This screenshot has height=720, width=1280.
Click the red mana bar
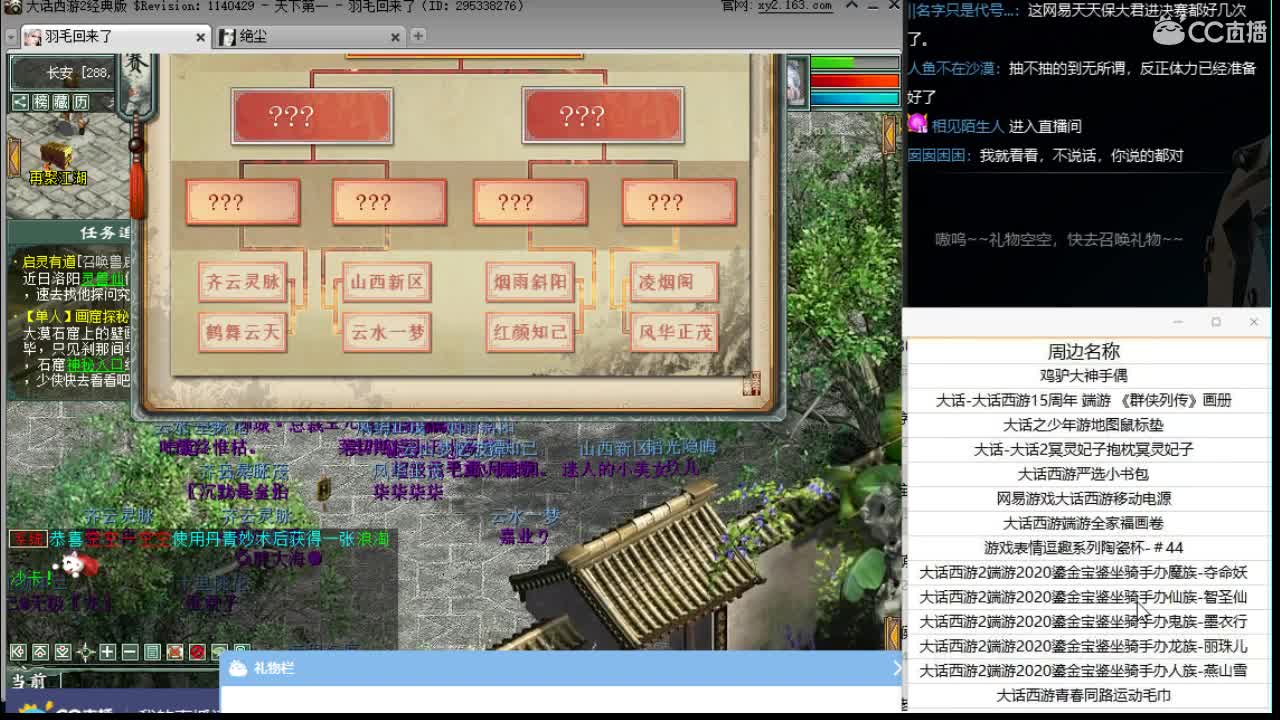tap(854, 81)
